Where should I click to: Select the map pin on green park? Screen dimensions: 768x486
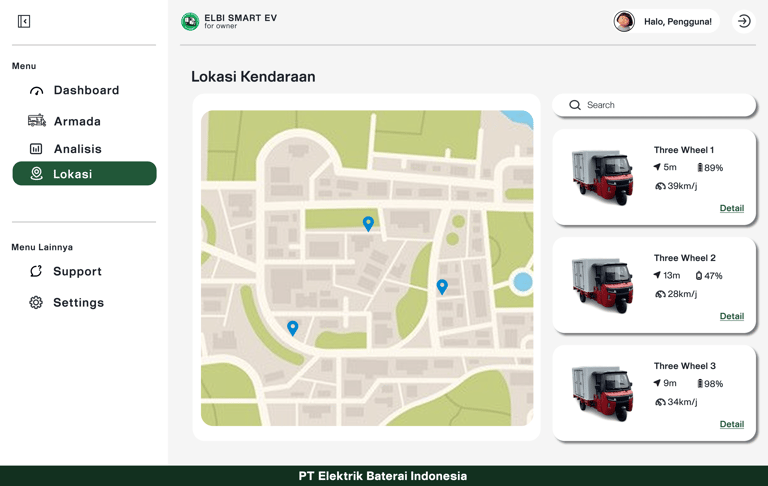tap(368, 224)
